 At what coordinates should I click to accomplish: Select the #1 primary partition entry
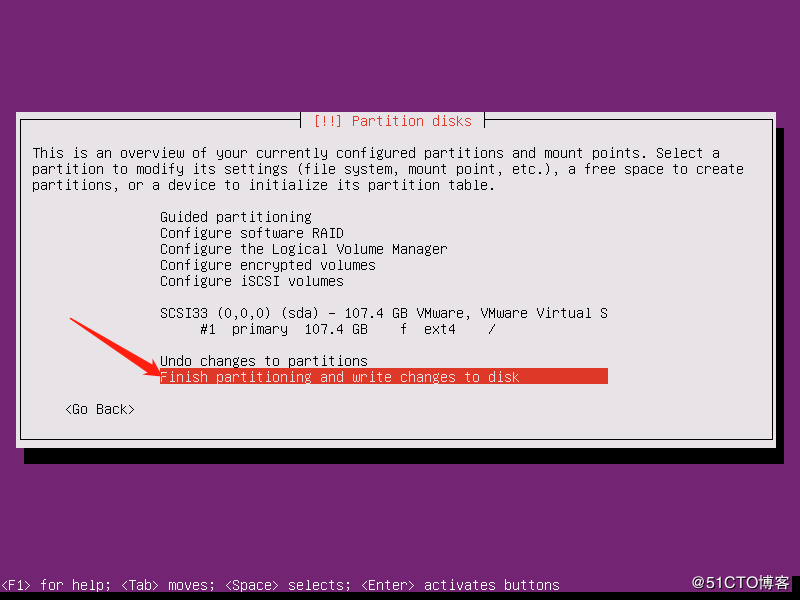click(x=347, y=329)
